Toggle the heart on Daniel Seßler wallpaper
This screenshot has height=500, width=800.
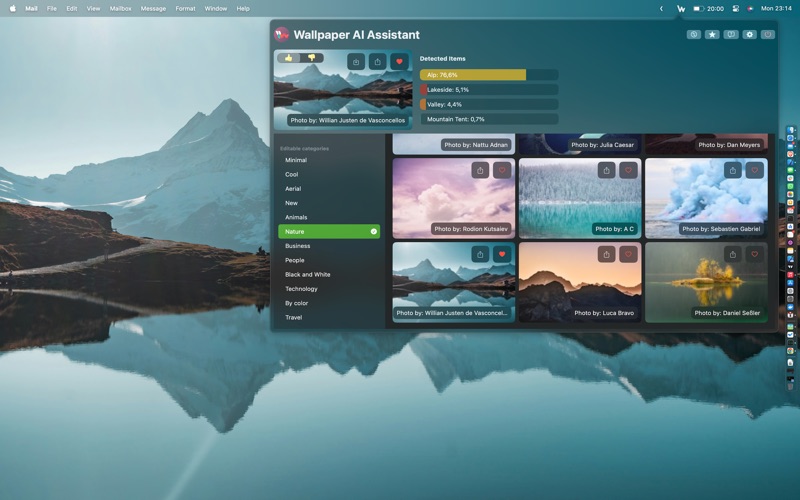[754, 254]
